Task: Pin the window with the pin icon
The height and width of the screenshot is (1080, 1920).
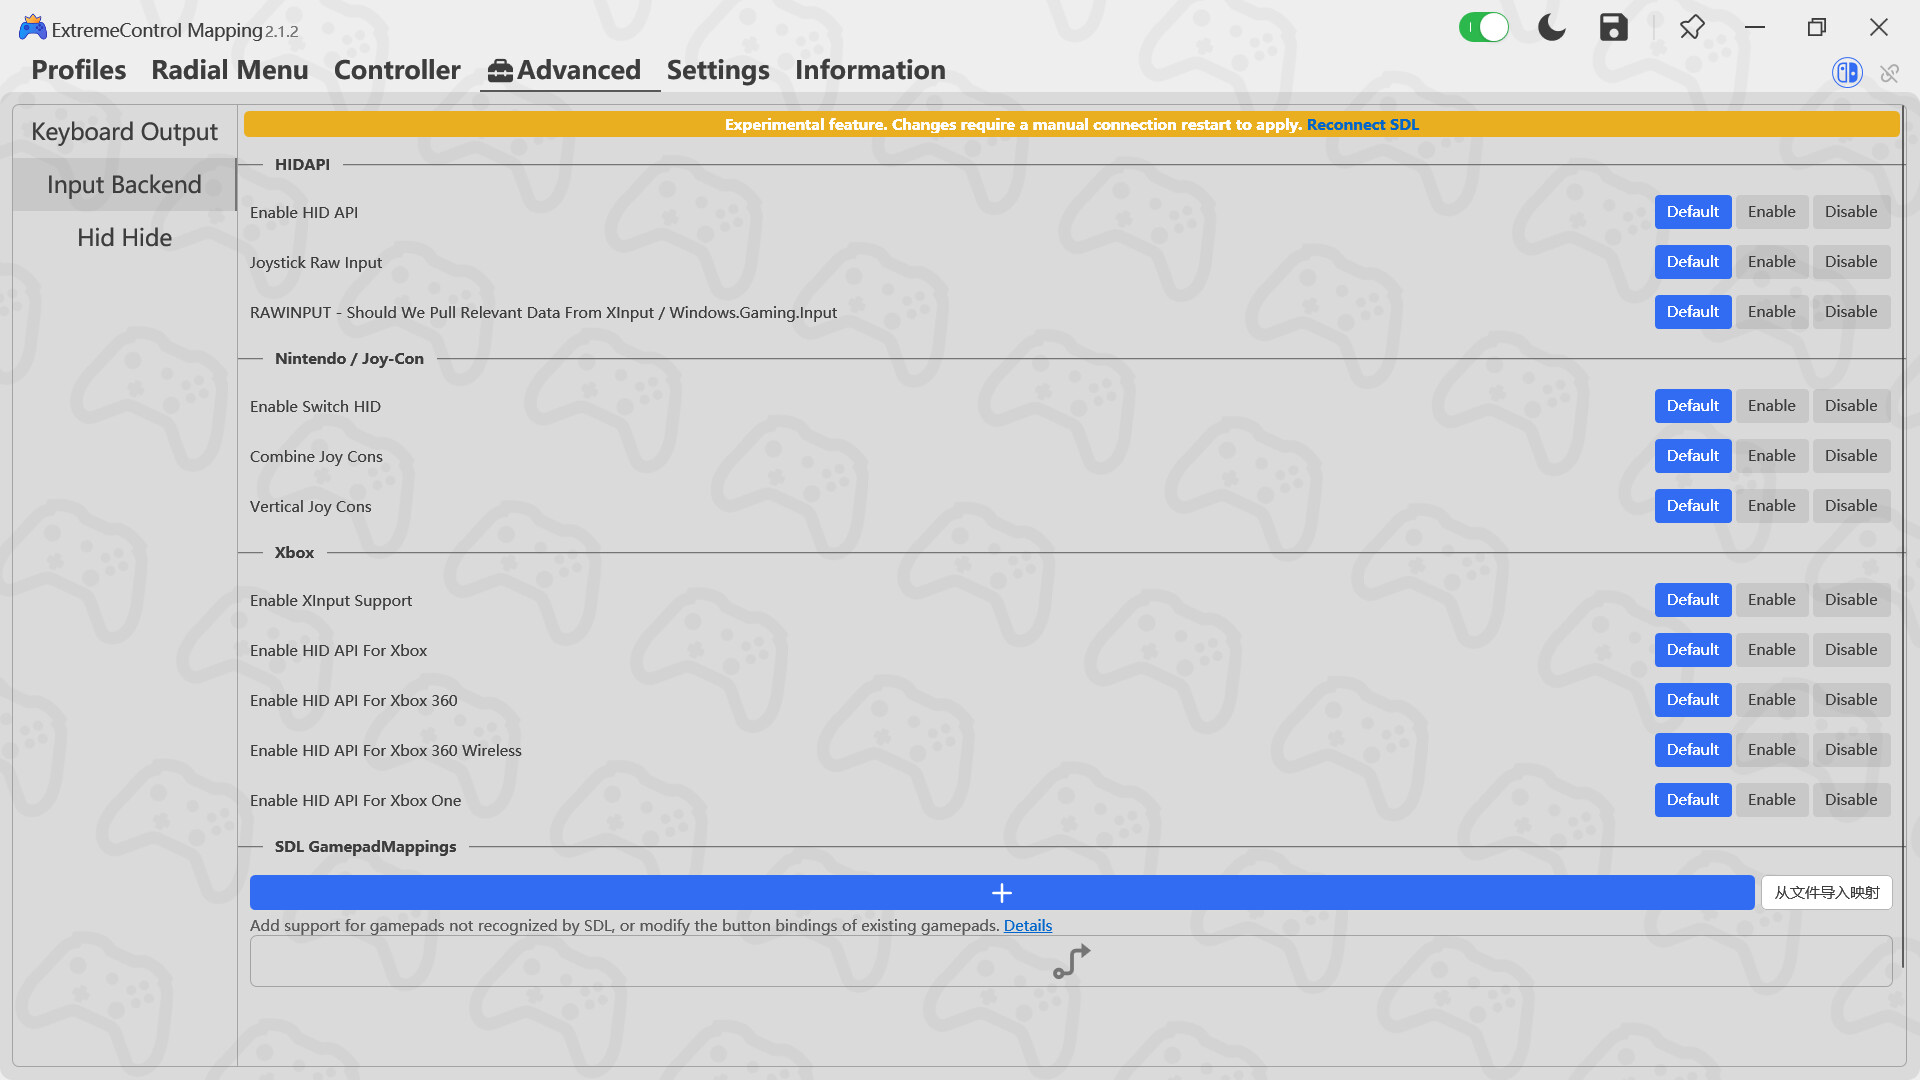Action: [x=1692, y=27]
